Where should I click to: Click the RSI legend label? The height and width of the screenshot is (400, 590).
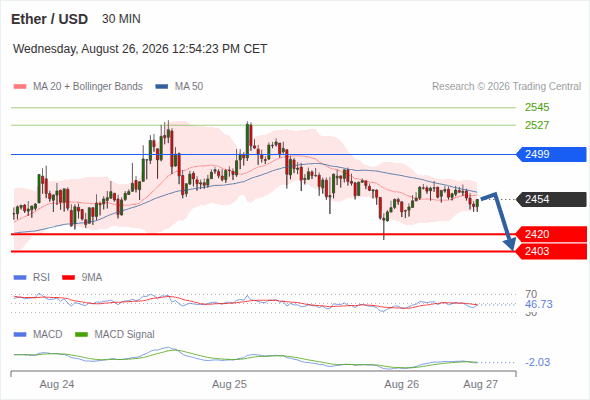41,277
